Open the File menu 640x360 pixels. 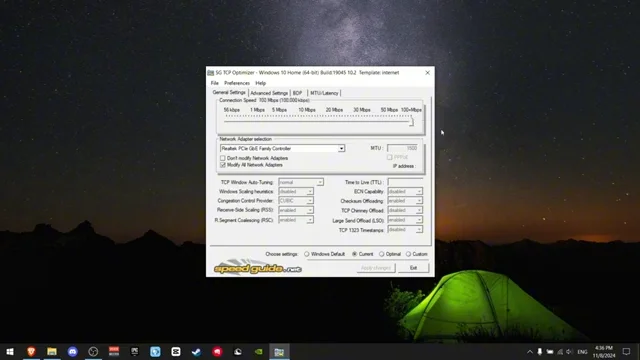click(215, 83)
